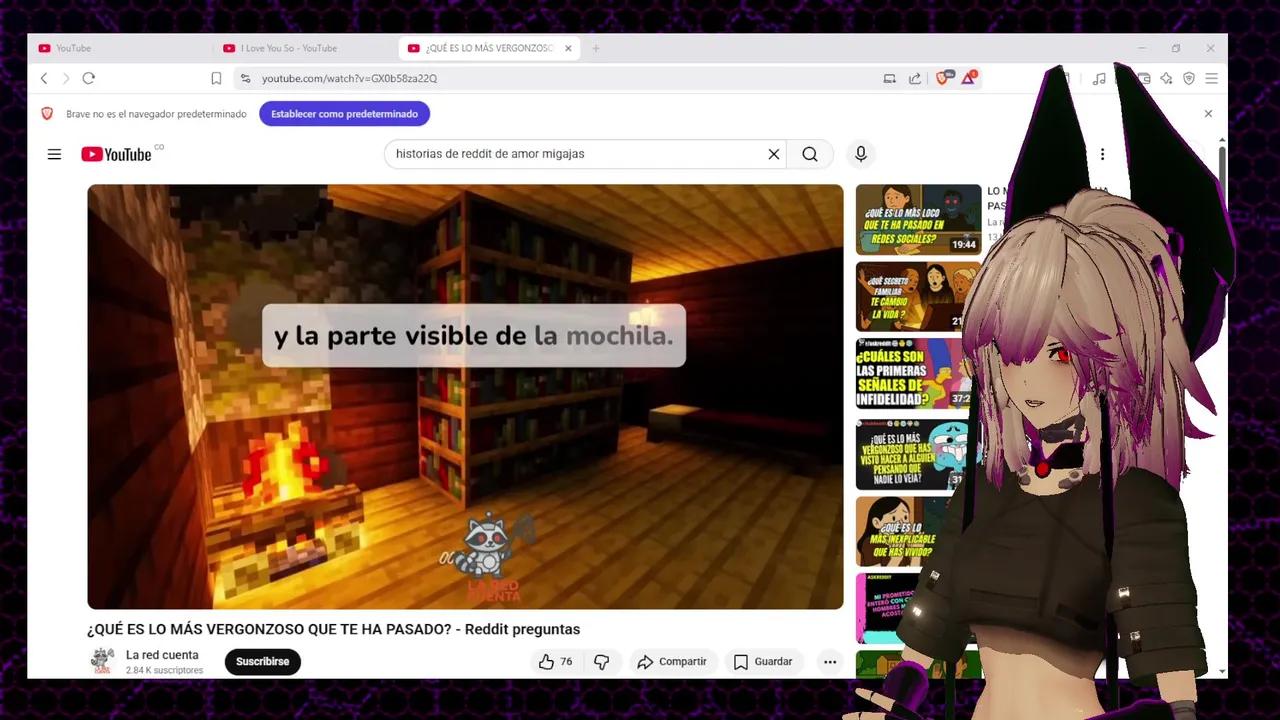Dislike the video with thumbs down

point(602,661)
